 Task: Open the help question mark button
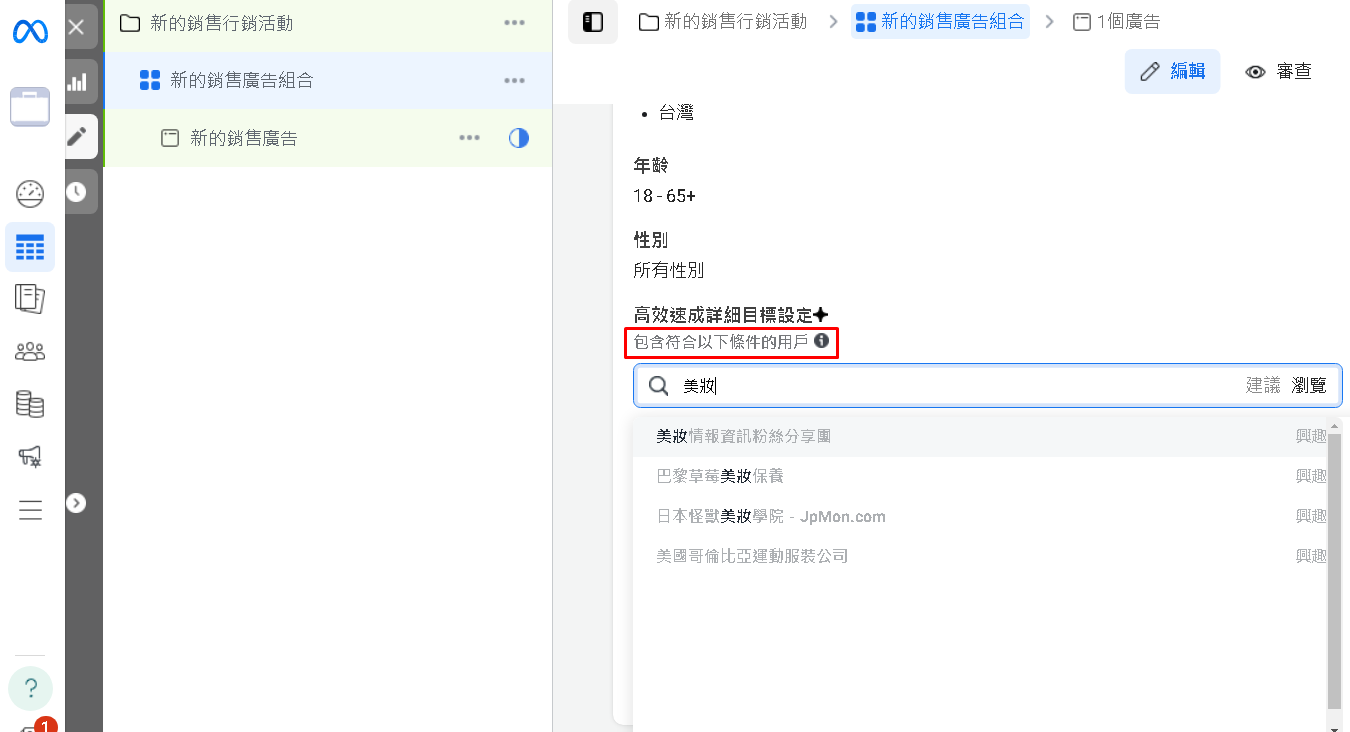click(30, 688)
